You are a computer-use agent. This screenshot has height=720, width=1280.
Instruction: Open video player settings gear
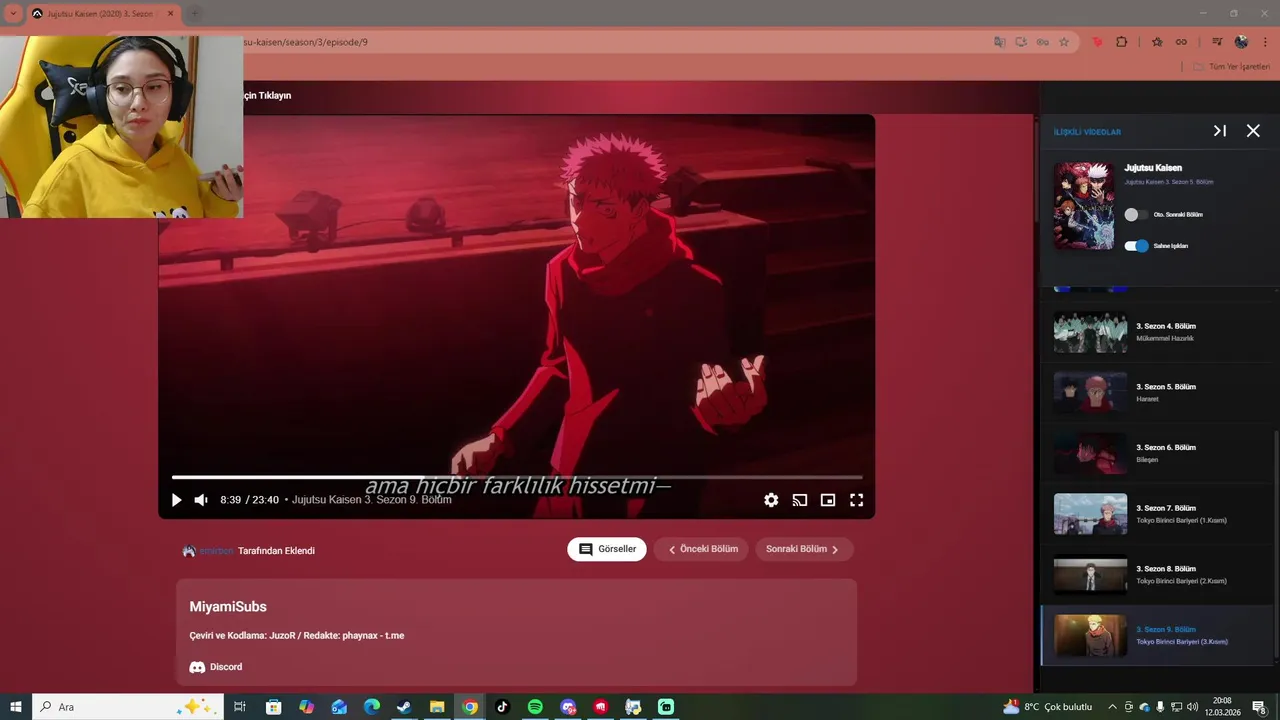(x=771, y=500)
